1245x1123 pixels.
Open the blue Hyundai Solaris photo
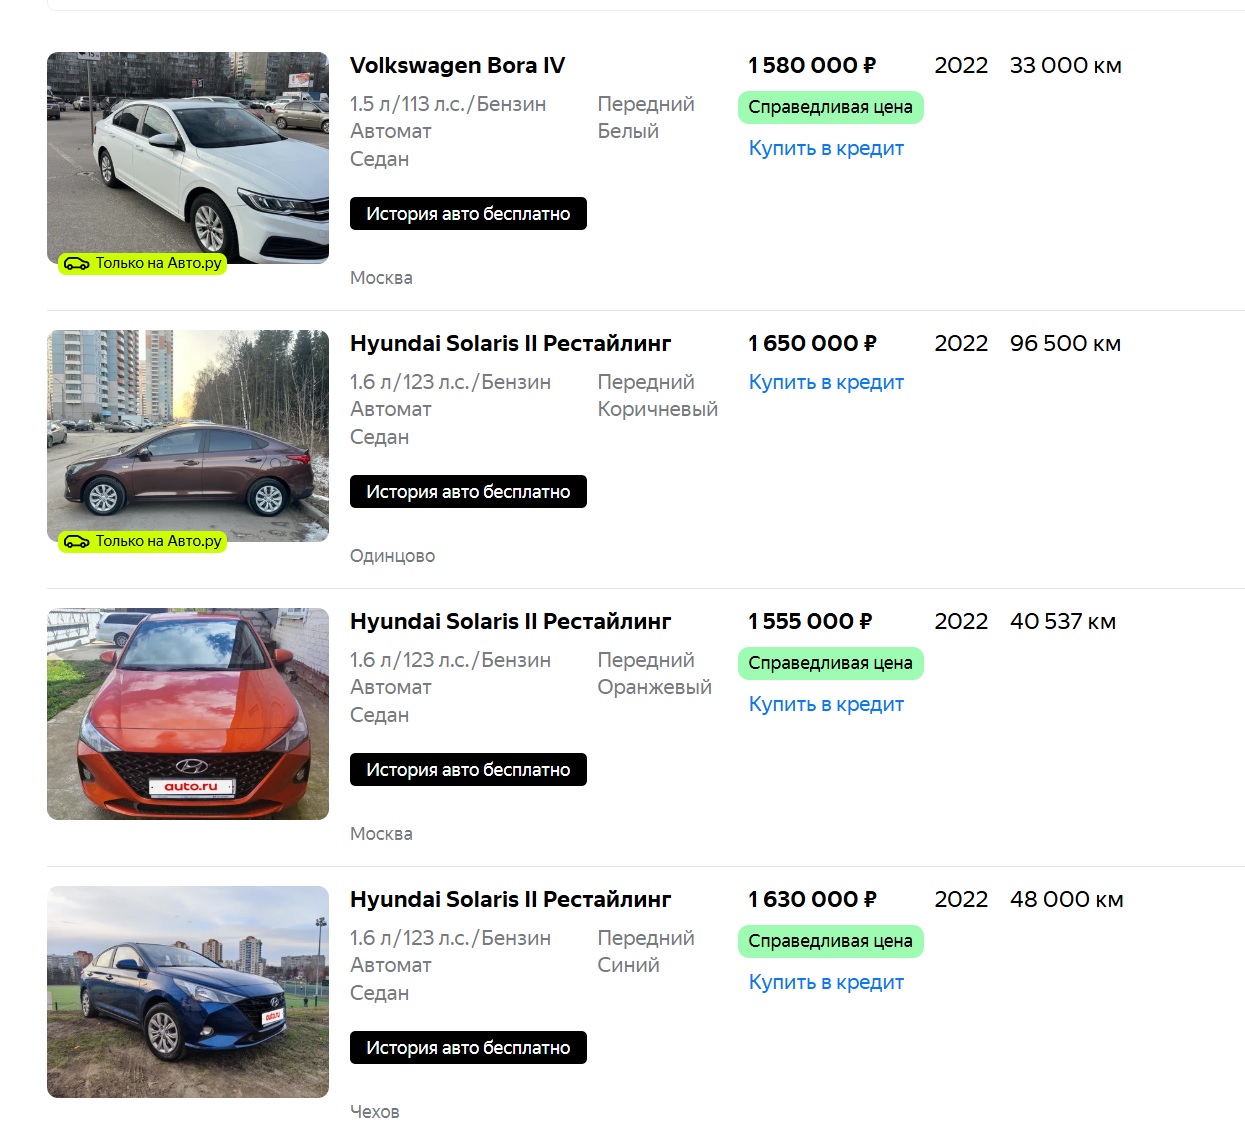tap(188, 992)
